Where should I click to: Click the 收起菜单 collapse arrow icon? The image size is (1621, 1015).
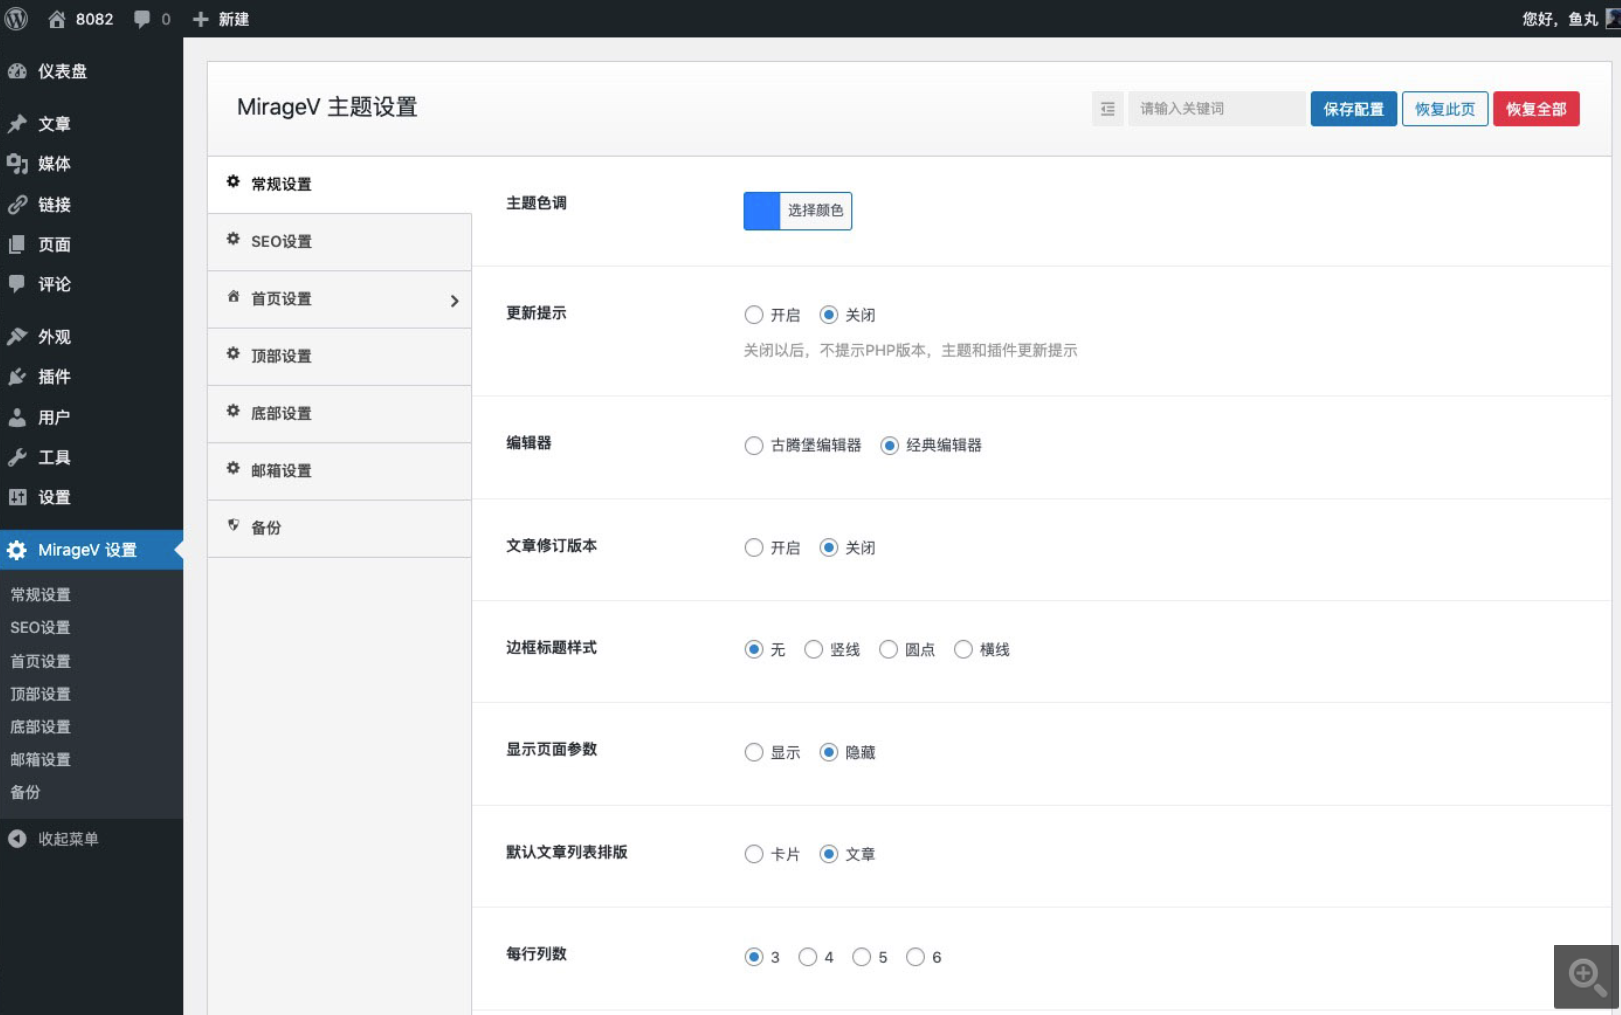(17, 839)
